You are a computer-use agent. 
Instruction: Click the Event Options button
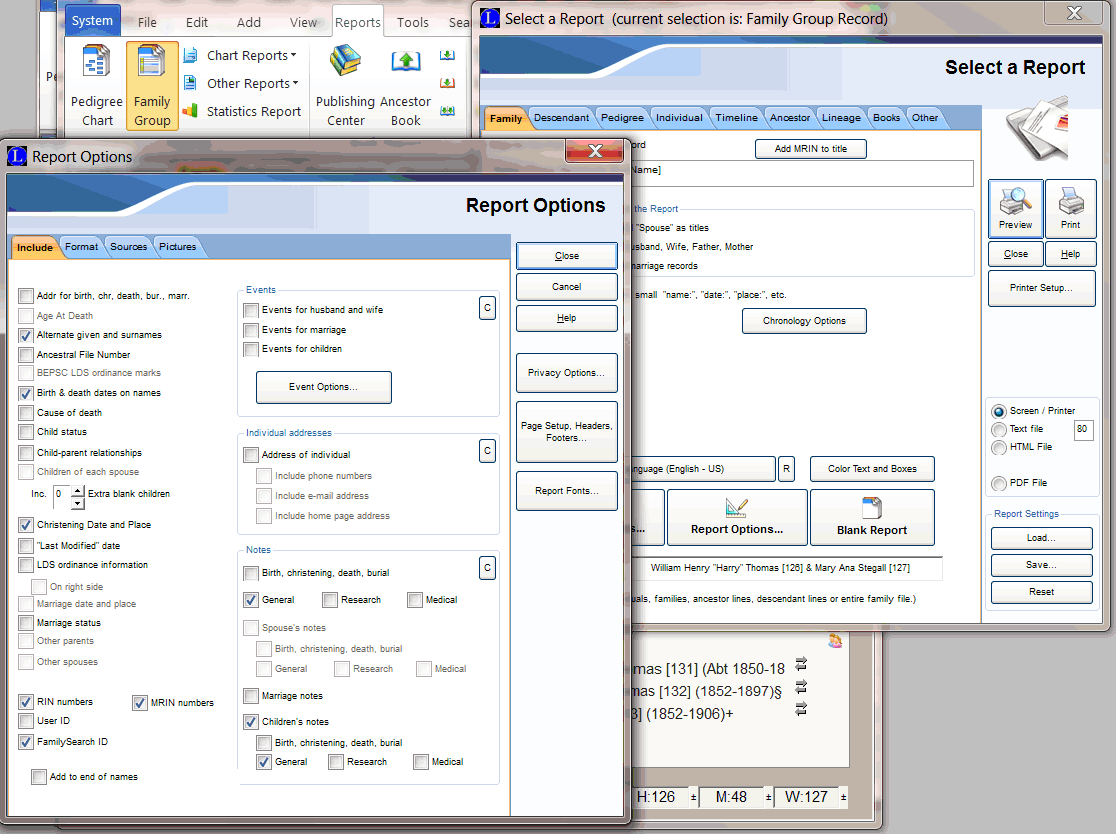[x=323, y=387]
